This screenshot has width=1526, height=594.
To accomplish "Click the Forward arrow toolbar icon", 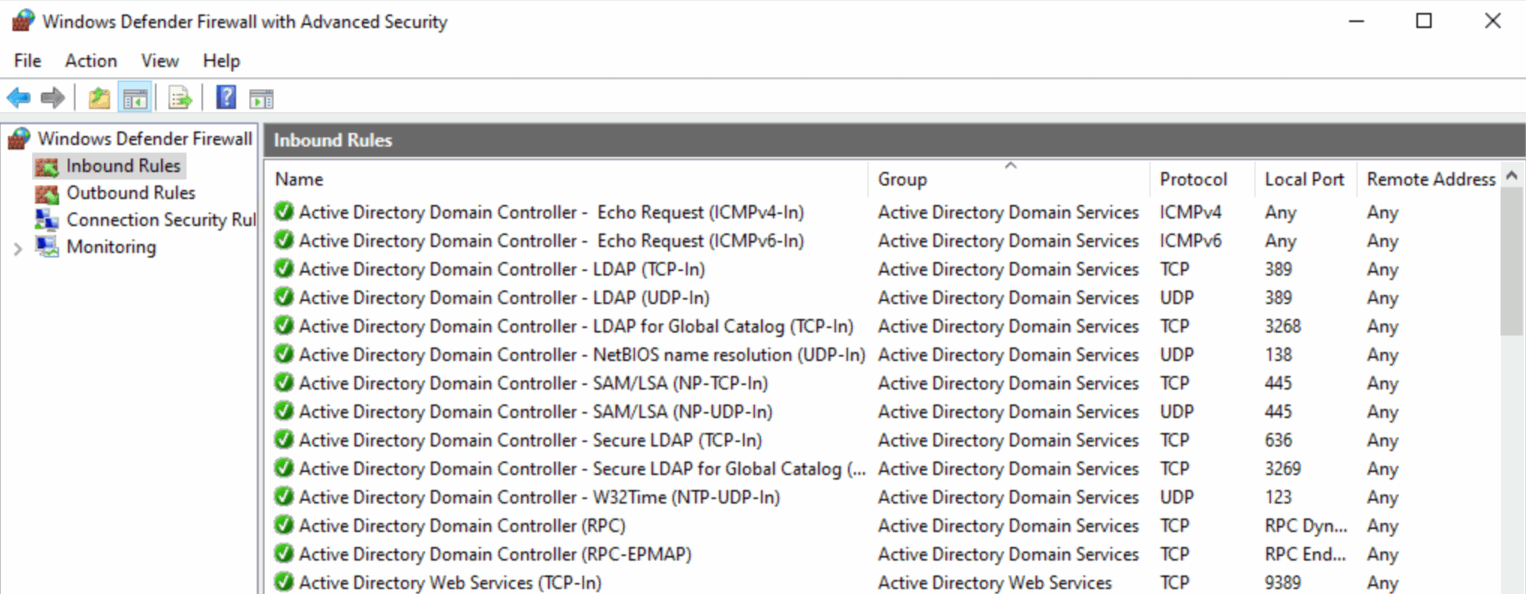I will coord(53,98).
